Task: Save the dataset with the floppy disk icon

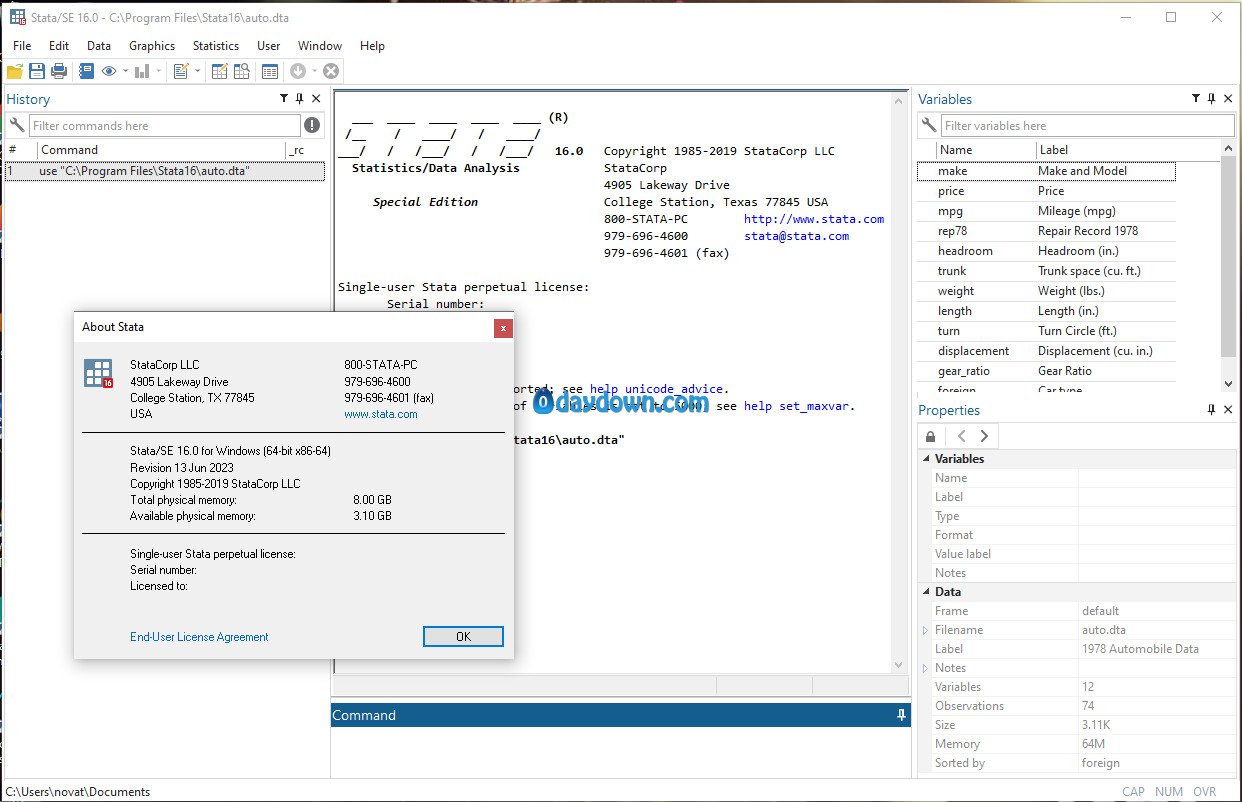Action: 37,71
